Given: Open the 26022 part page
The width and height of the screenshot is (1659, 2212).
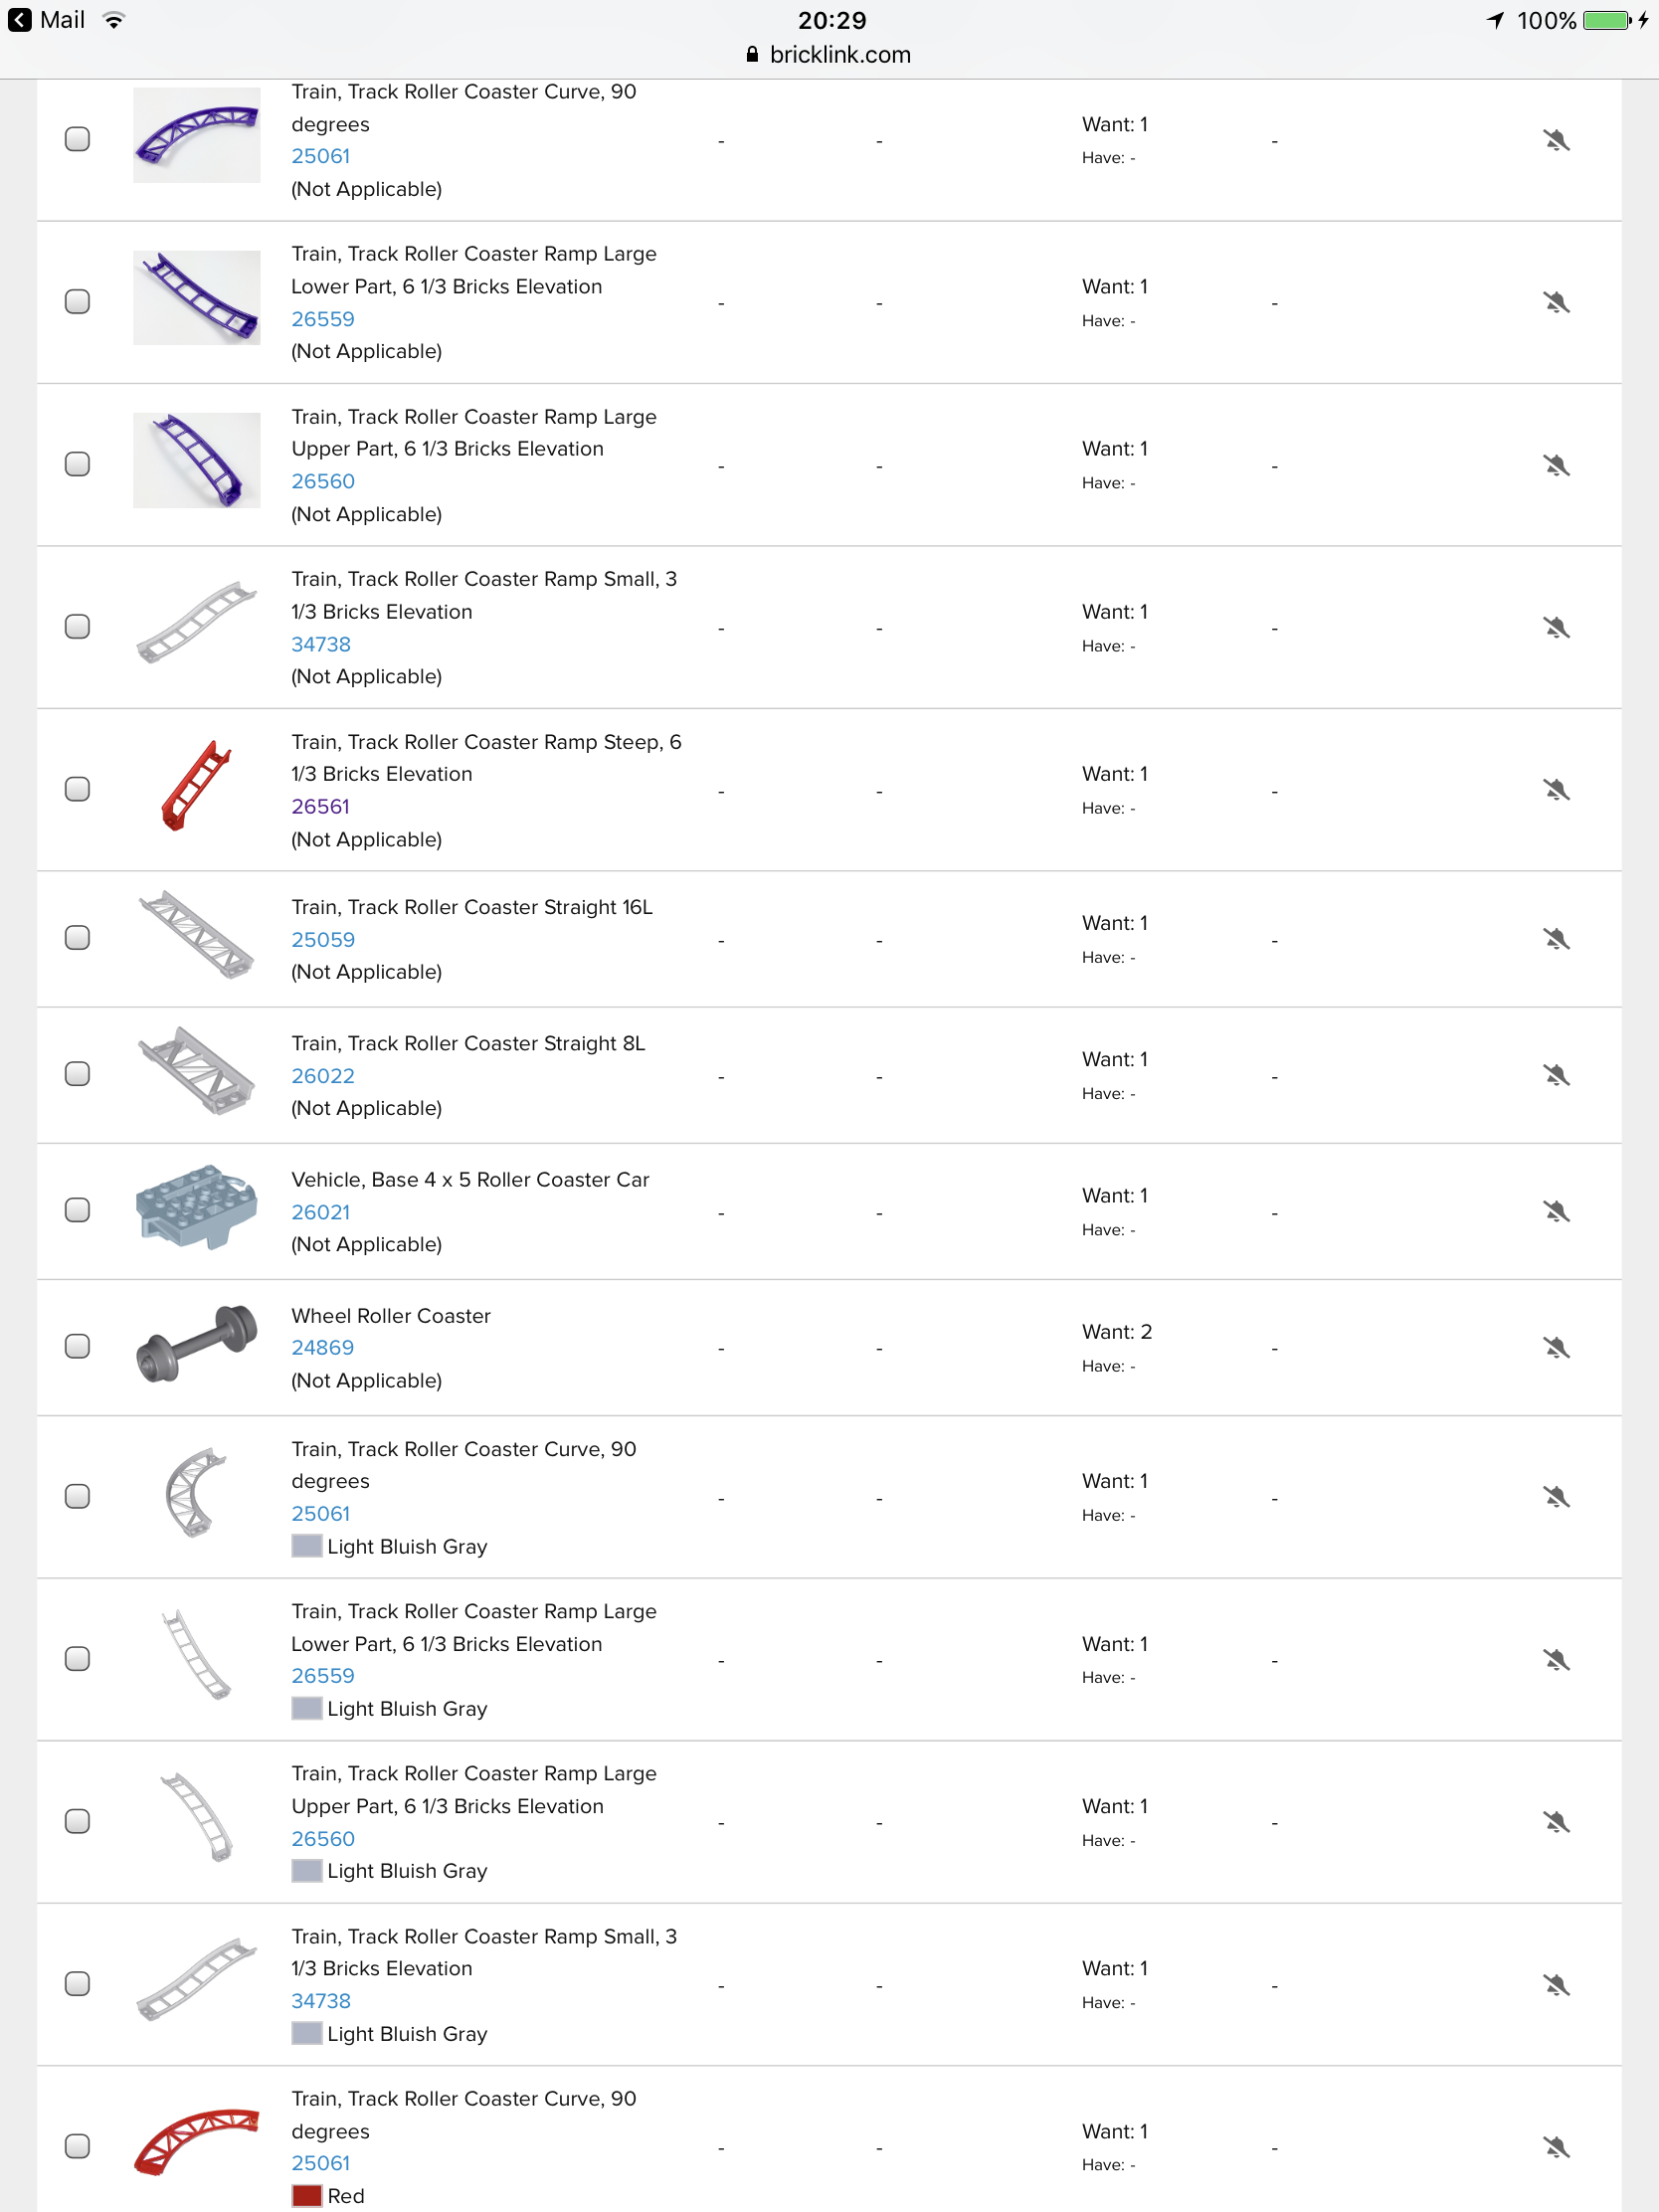Looking at the screenshot, I should [x=322, y=1076].
